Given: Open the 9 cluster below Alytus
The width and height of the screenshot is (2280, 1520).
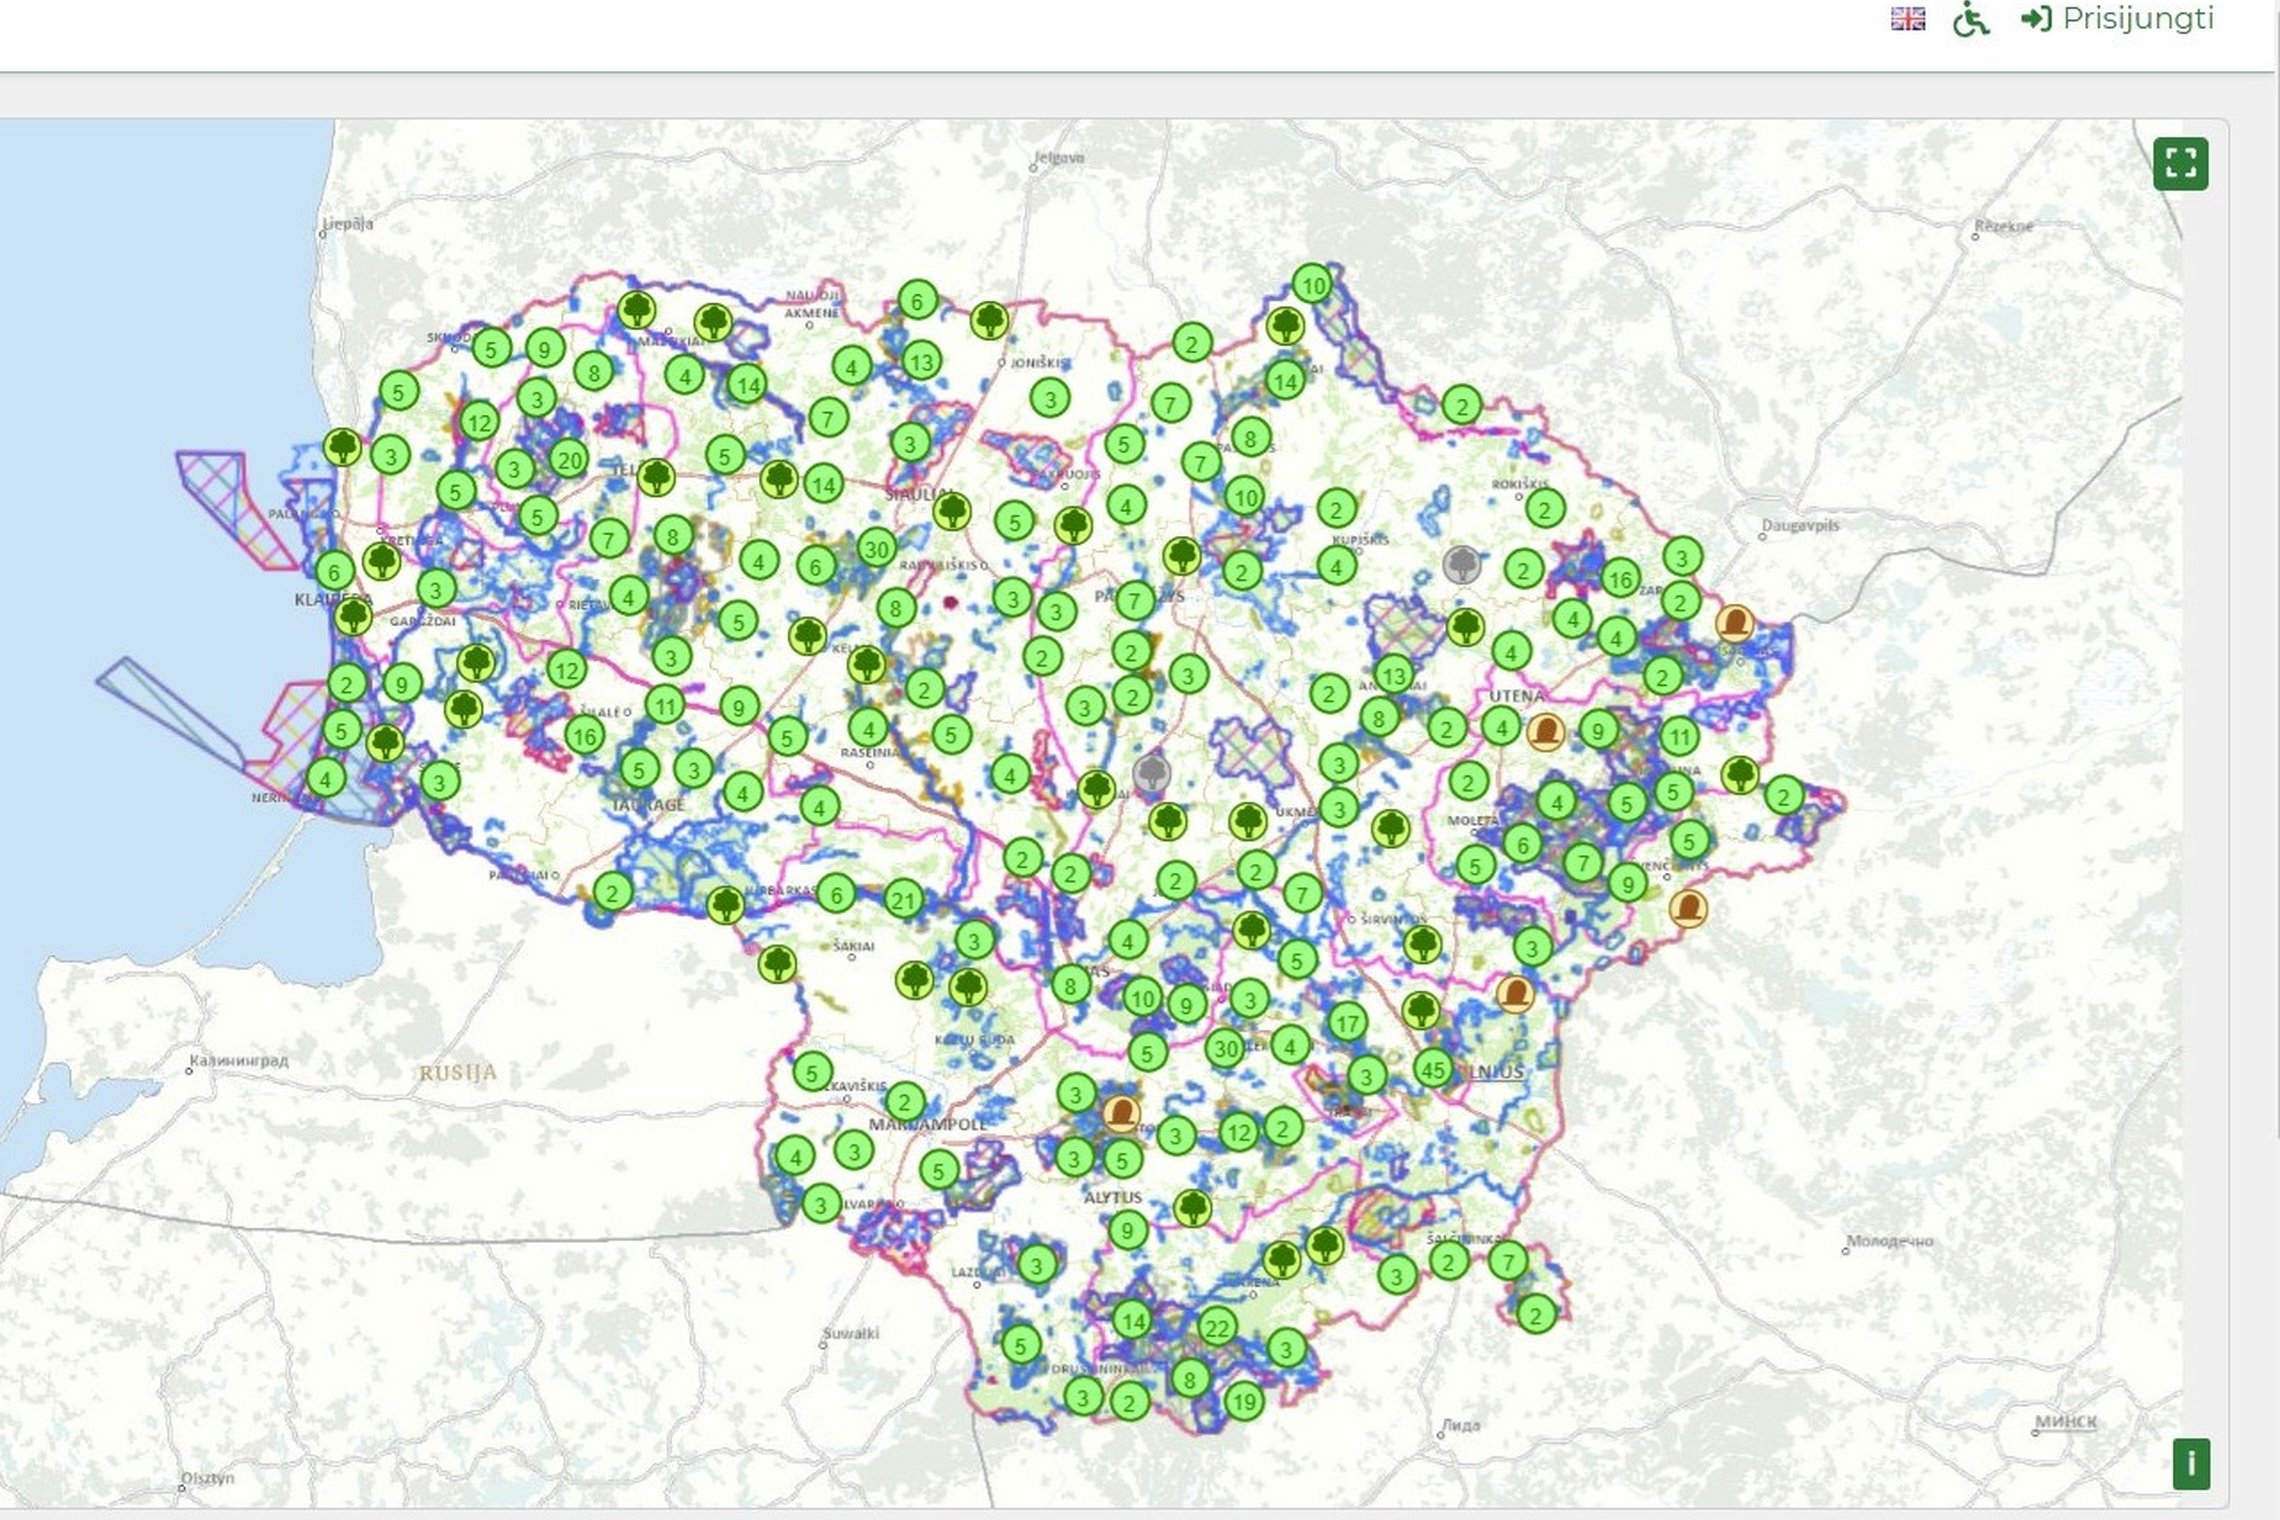Looking at the screenshot, I should coord(1128,1230).
